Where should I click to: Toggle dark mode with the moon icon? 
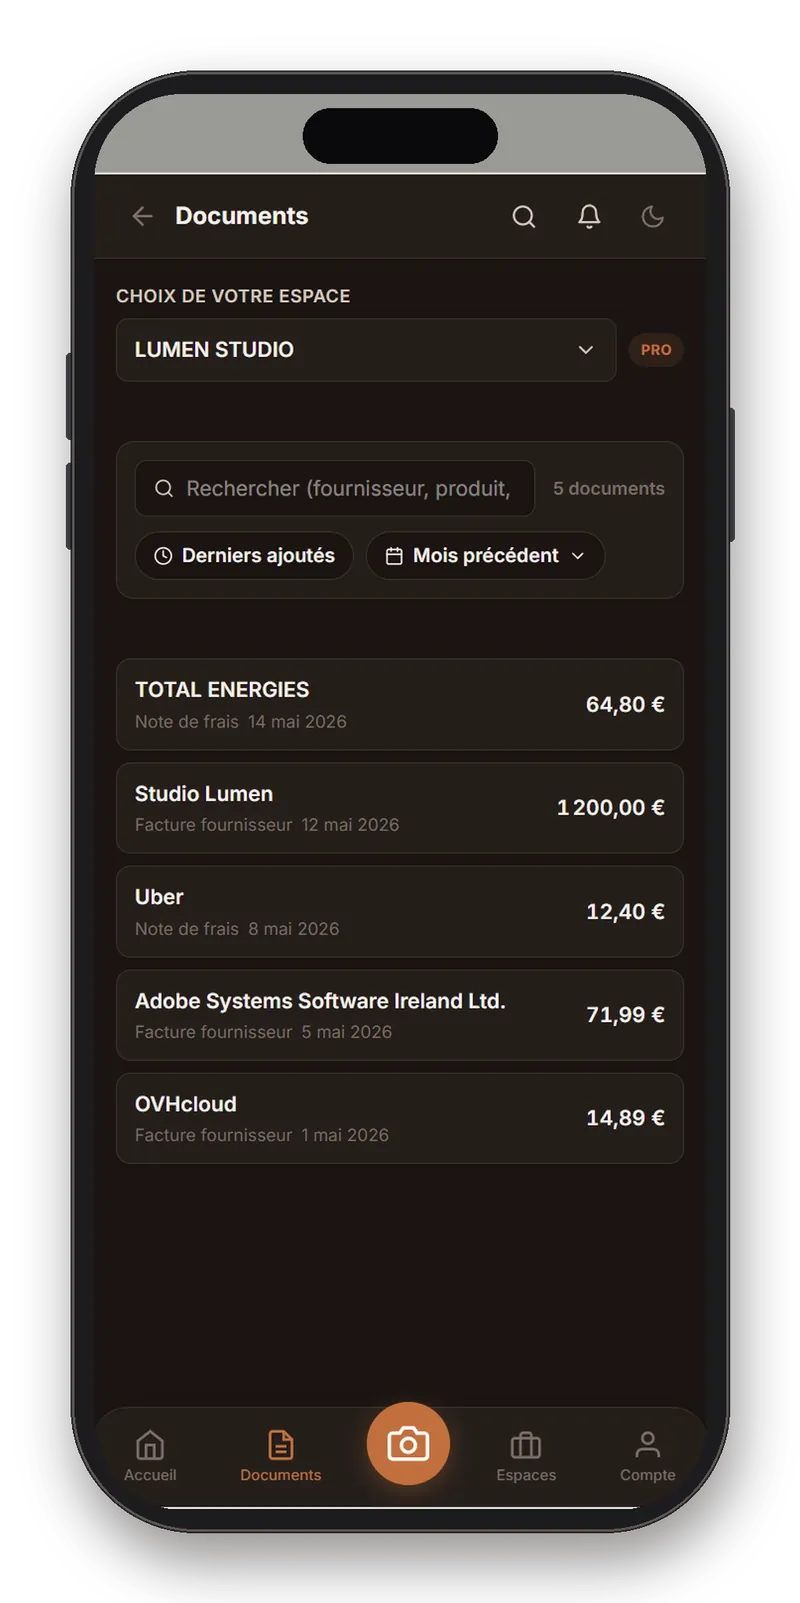(x=653, y=216)
